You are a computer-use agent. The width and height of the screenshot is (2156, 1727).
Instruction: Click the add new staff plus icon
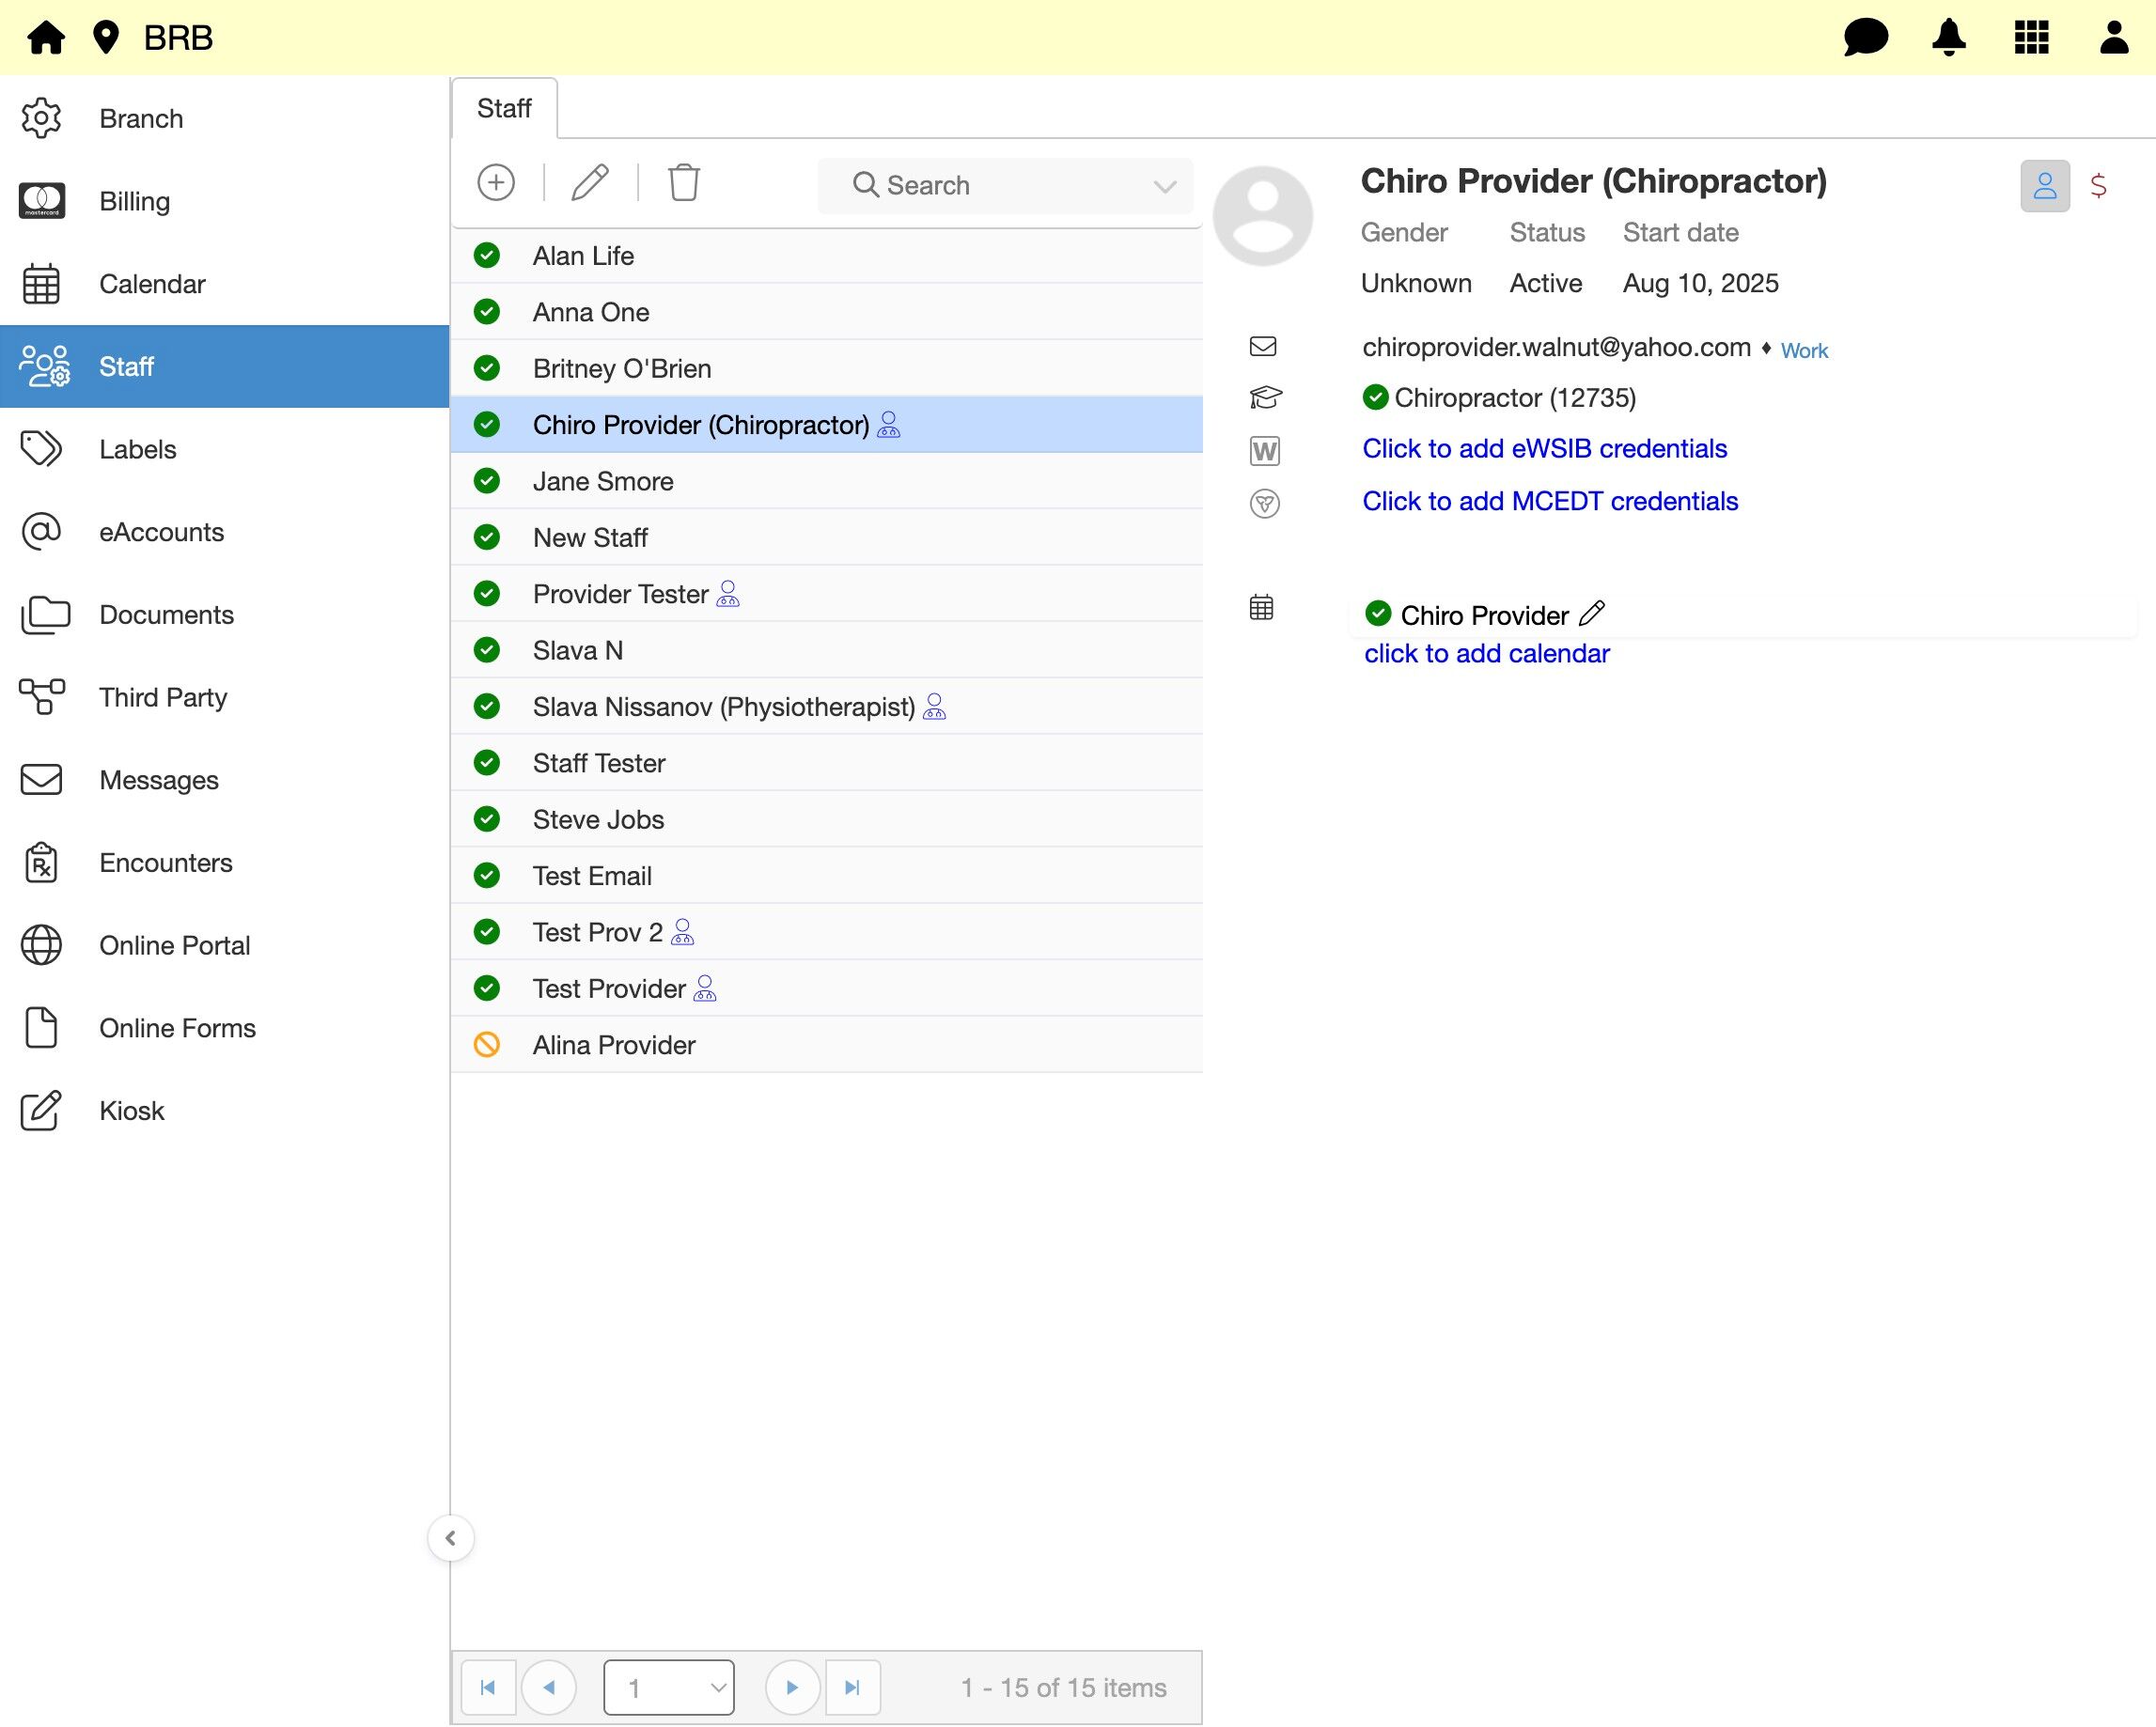(496, 183)
